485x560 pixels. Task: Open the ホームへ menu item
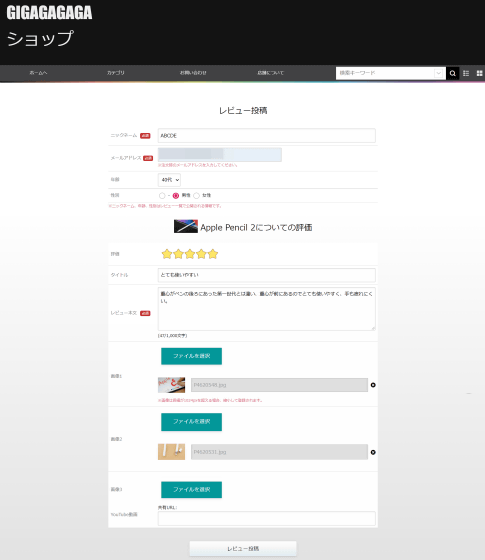38,73
